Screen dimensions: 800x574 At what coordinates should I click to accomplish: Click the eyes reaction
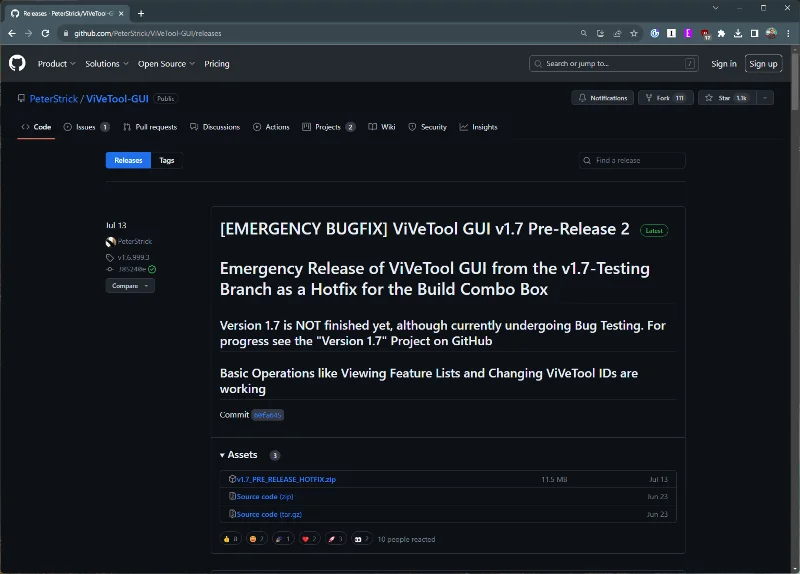coord(361,539)
